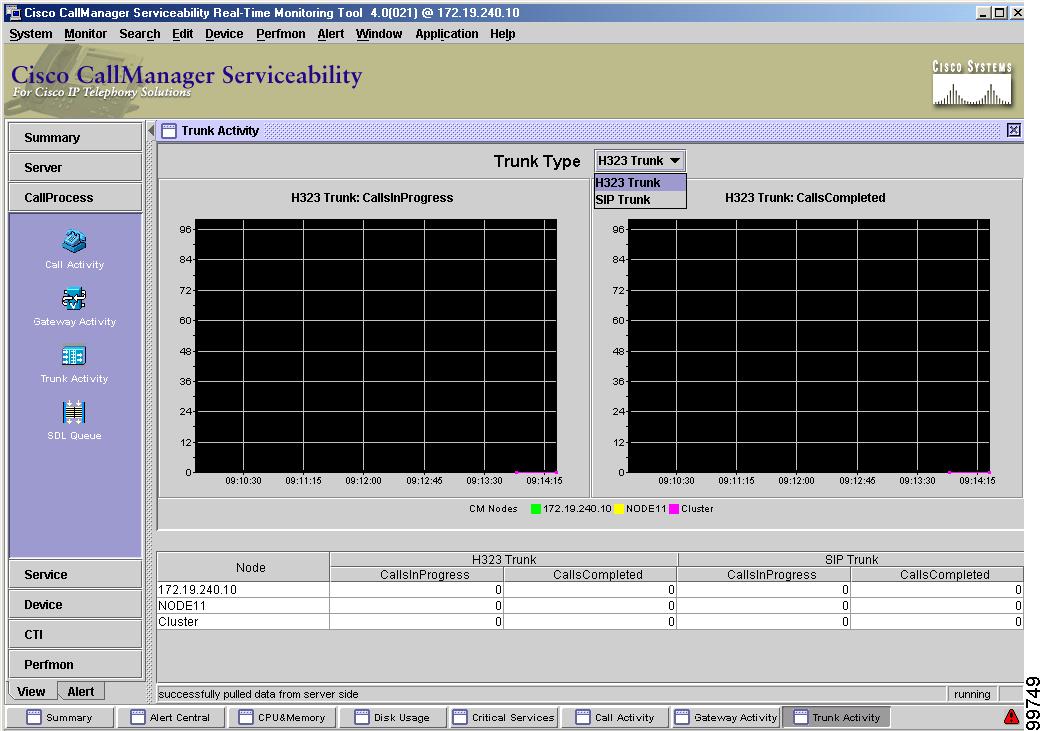Select the 172.19.240.10 table row
The width and height of the screenshot is (1046, 731).
[x=590, y=590]
